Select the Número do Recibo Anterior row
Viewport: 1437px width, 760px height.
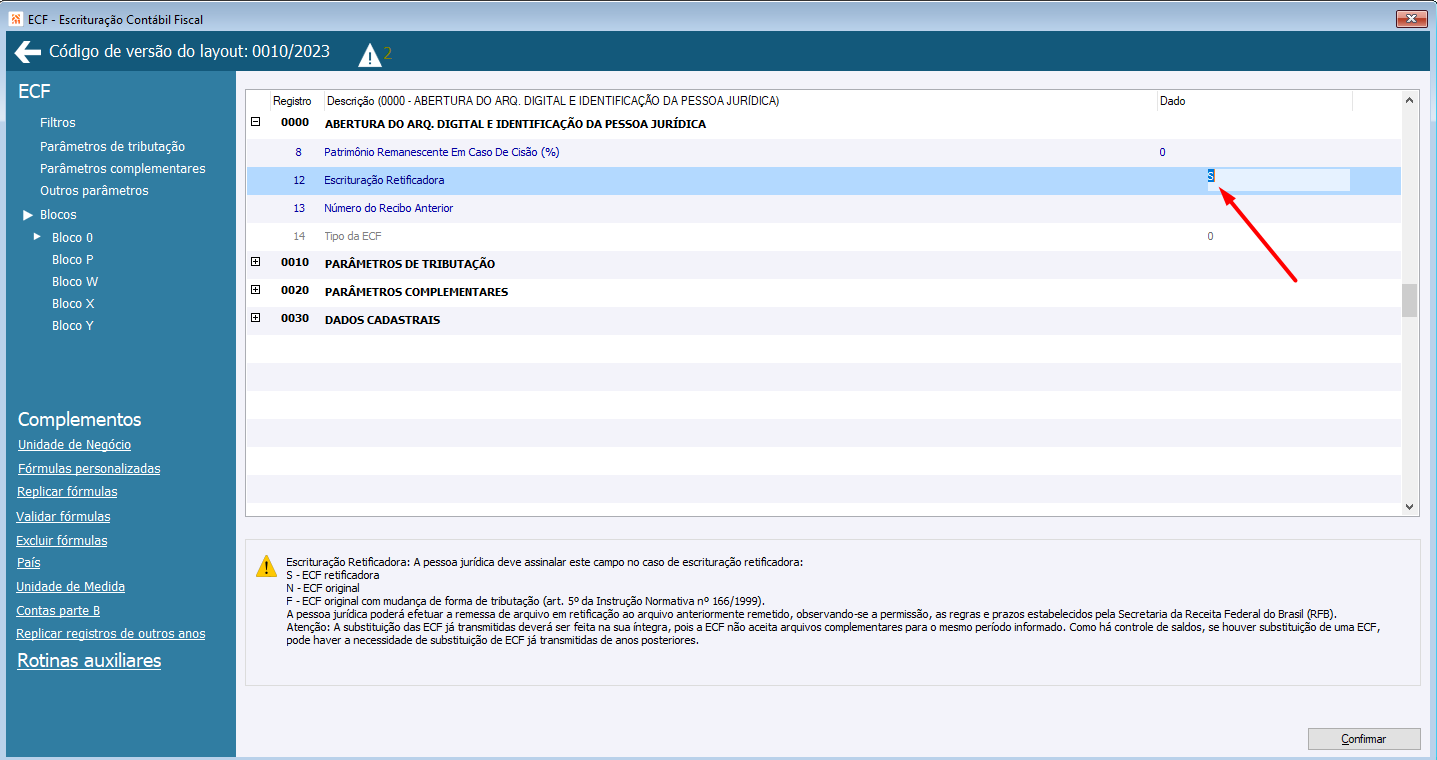(x=823, y=208)
